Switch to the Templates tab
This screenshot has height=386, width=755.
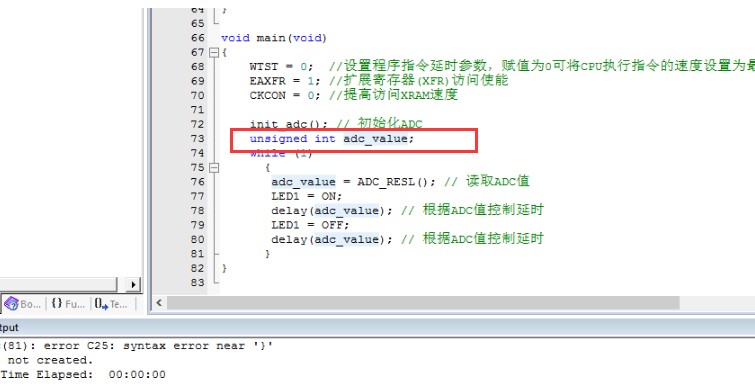click(x=111, y=304)
